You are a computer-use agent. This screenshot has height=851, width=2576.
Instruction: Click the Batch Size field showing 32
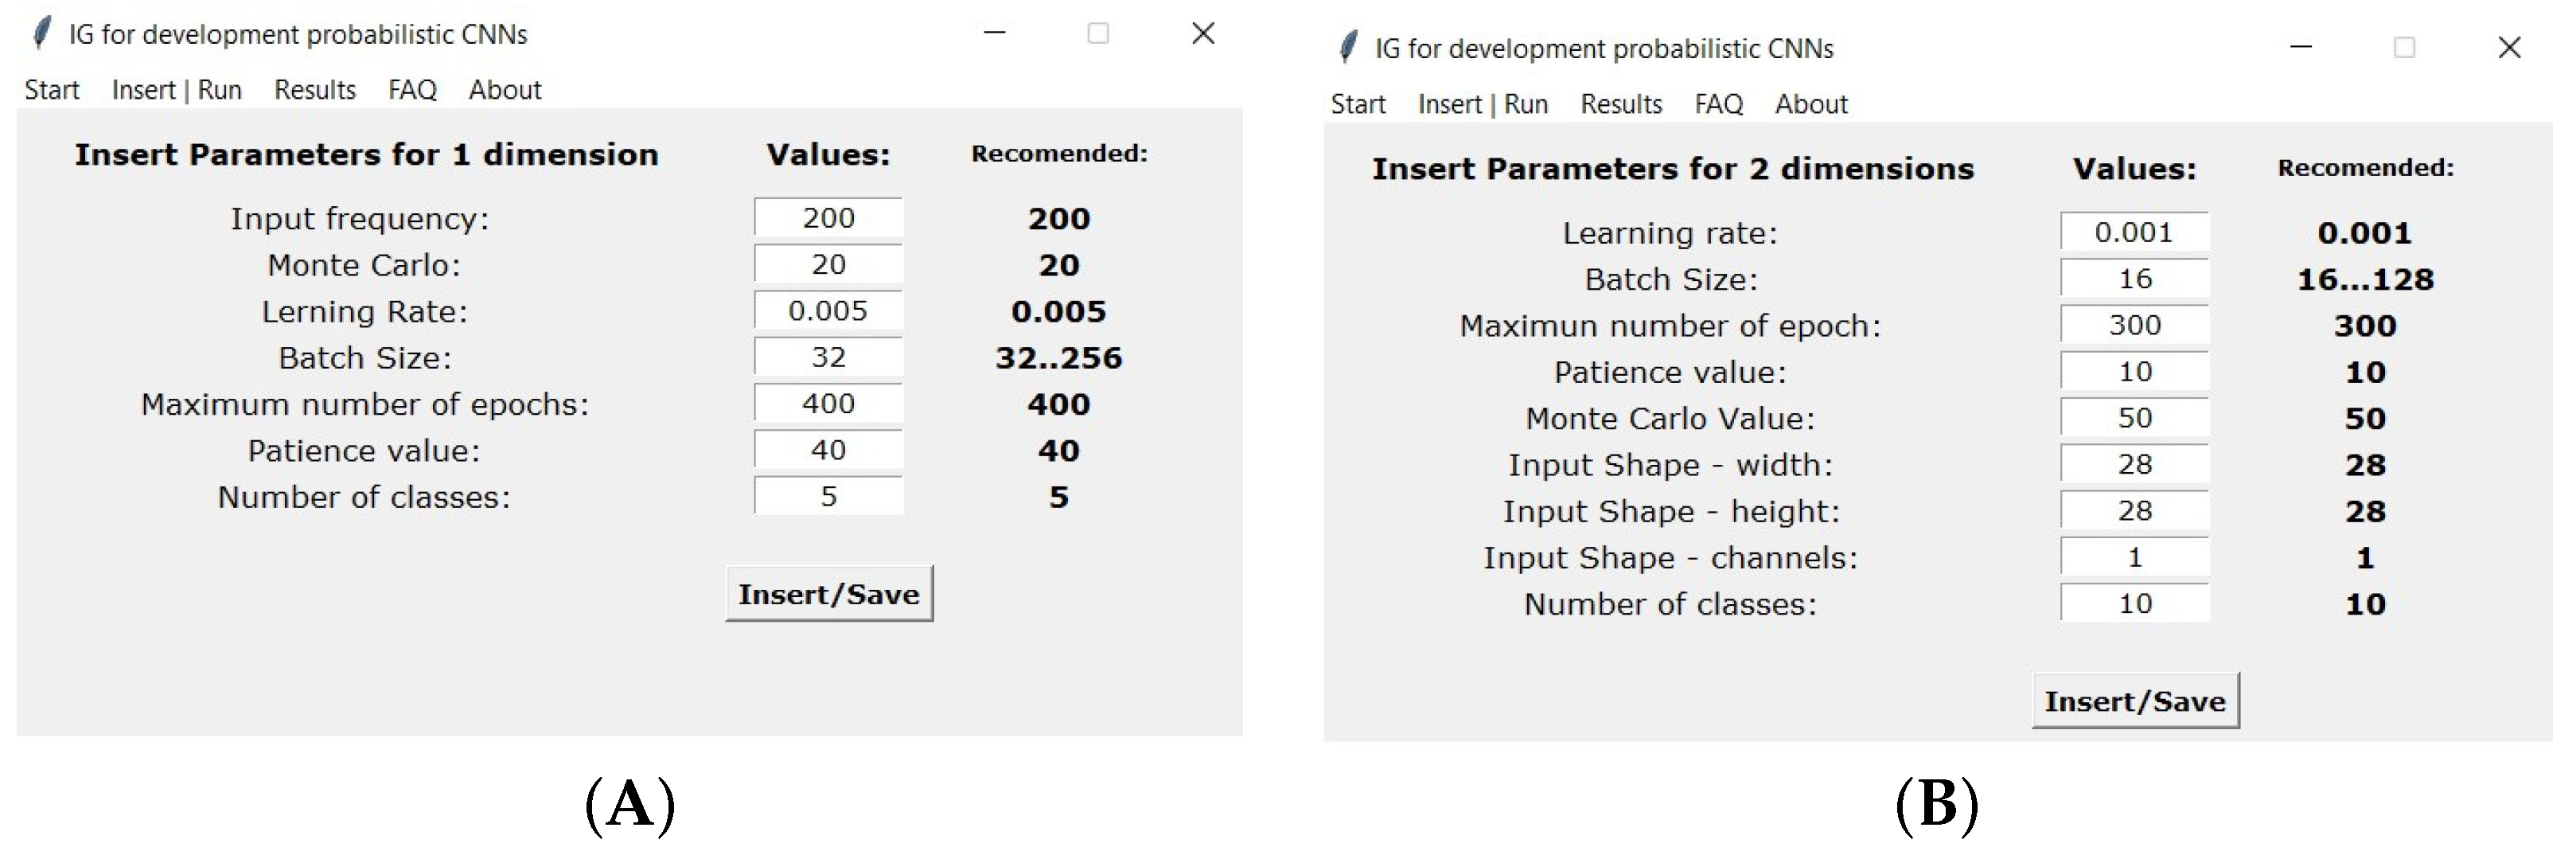[828, 357]
